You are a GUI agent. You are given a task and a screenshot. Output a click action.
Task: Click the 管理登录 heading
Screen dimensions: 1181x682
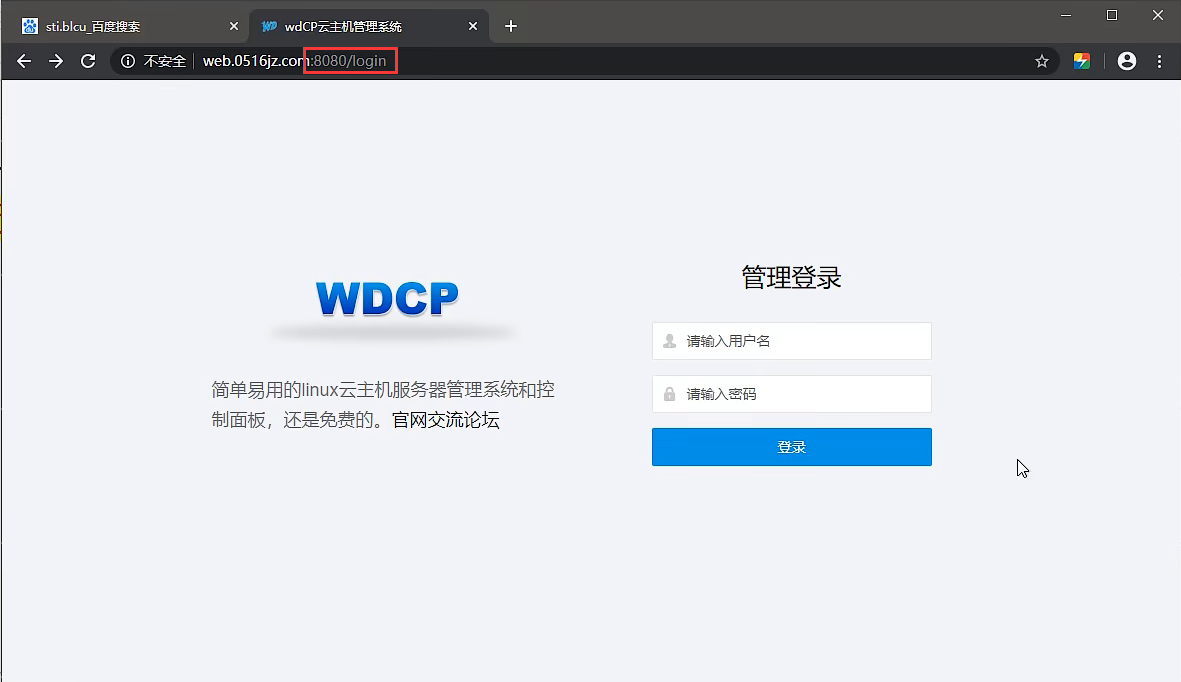click(x=791, y=277)
